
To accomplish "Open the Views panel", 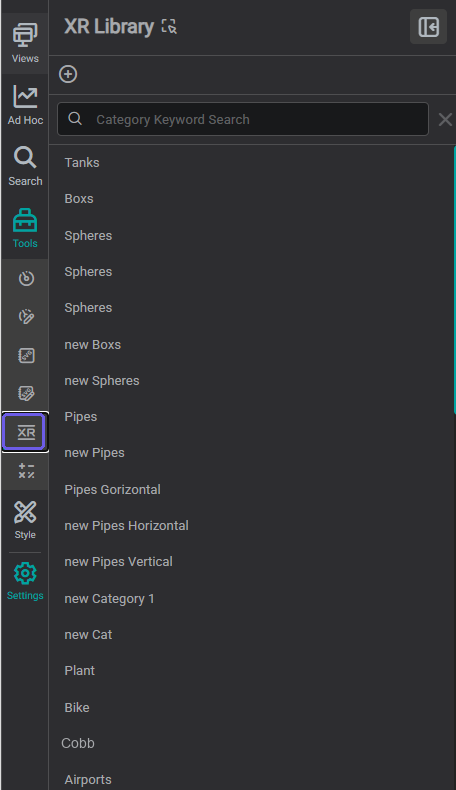I will (25, 43).
